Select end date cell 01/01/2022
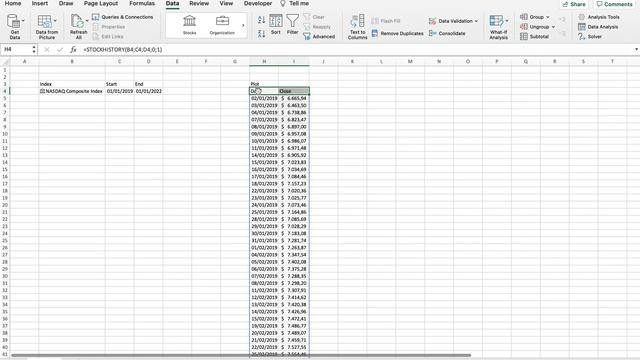This screenshot has height=360, width=640. pos(149,91)
